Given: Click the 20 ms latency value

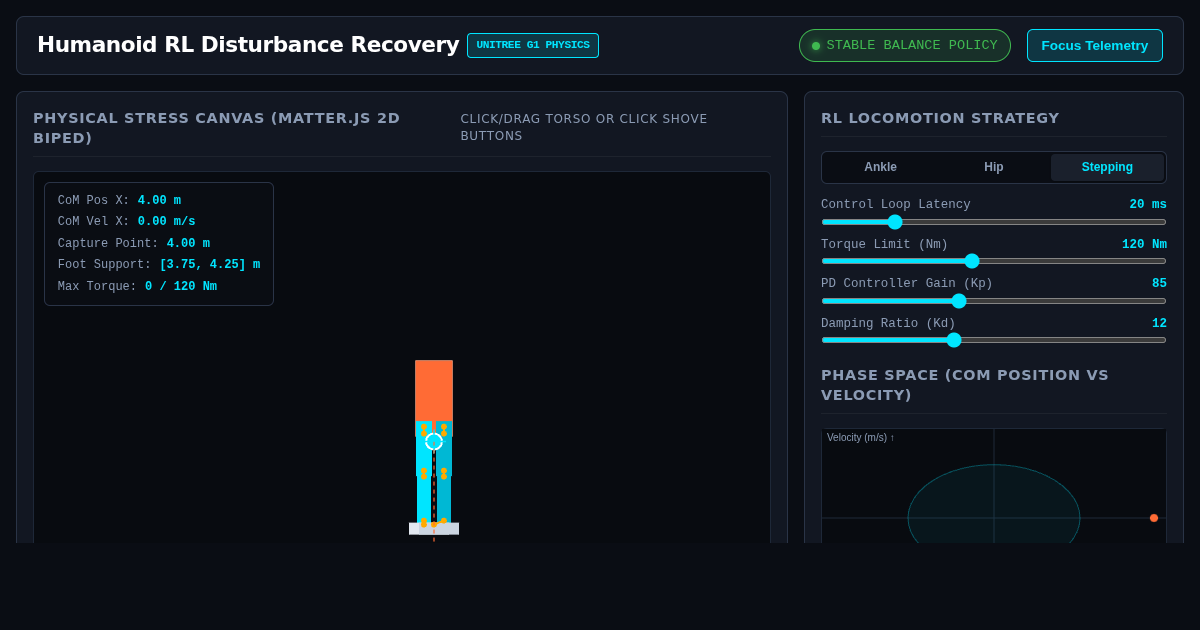Looking at the screenshot, I should [x=1148, y=205].
